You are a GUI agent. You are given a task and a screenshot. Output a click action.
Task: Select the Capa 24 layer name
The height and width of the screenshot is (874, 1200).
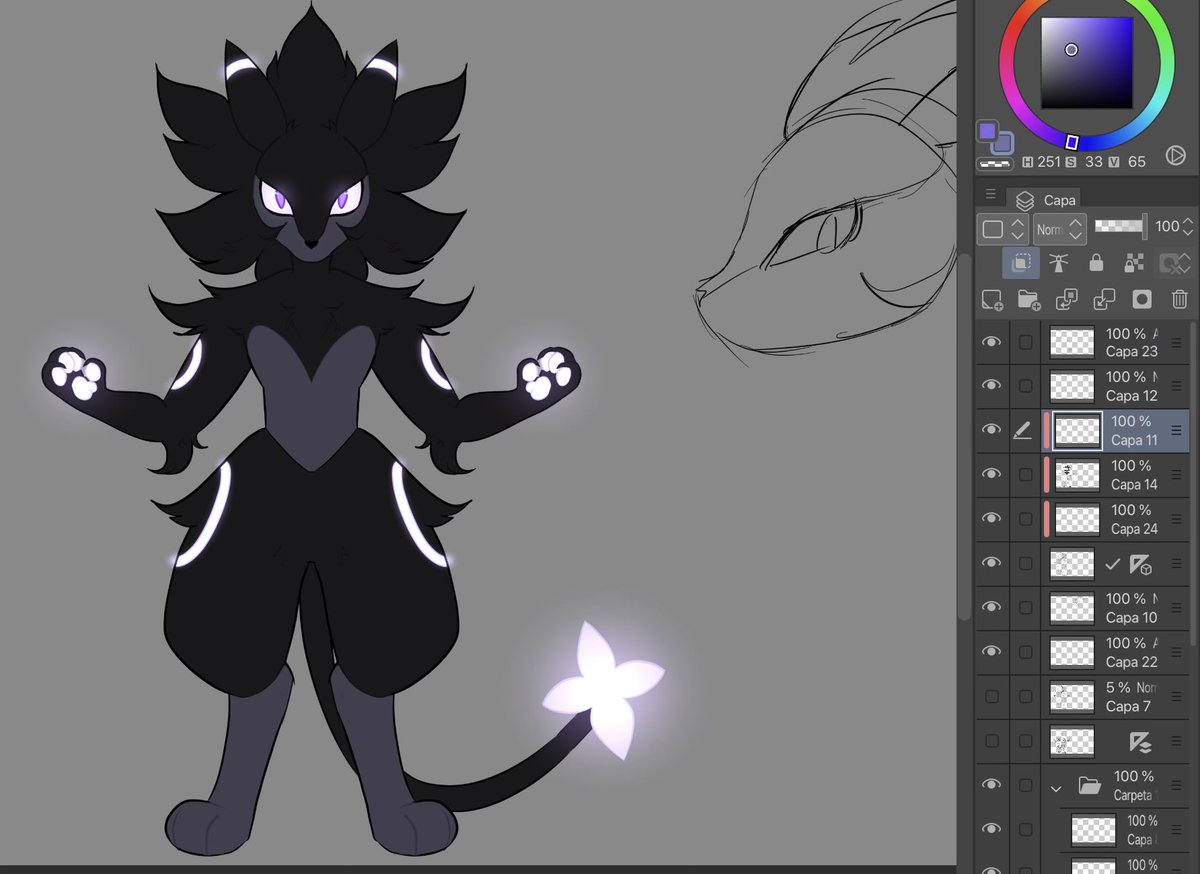pyautogui.click(x=1134, y=529)
